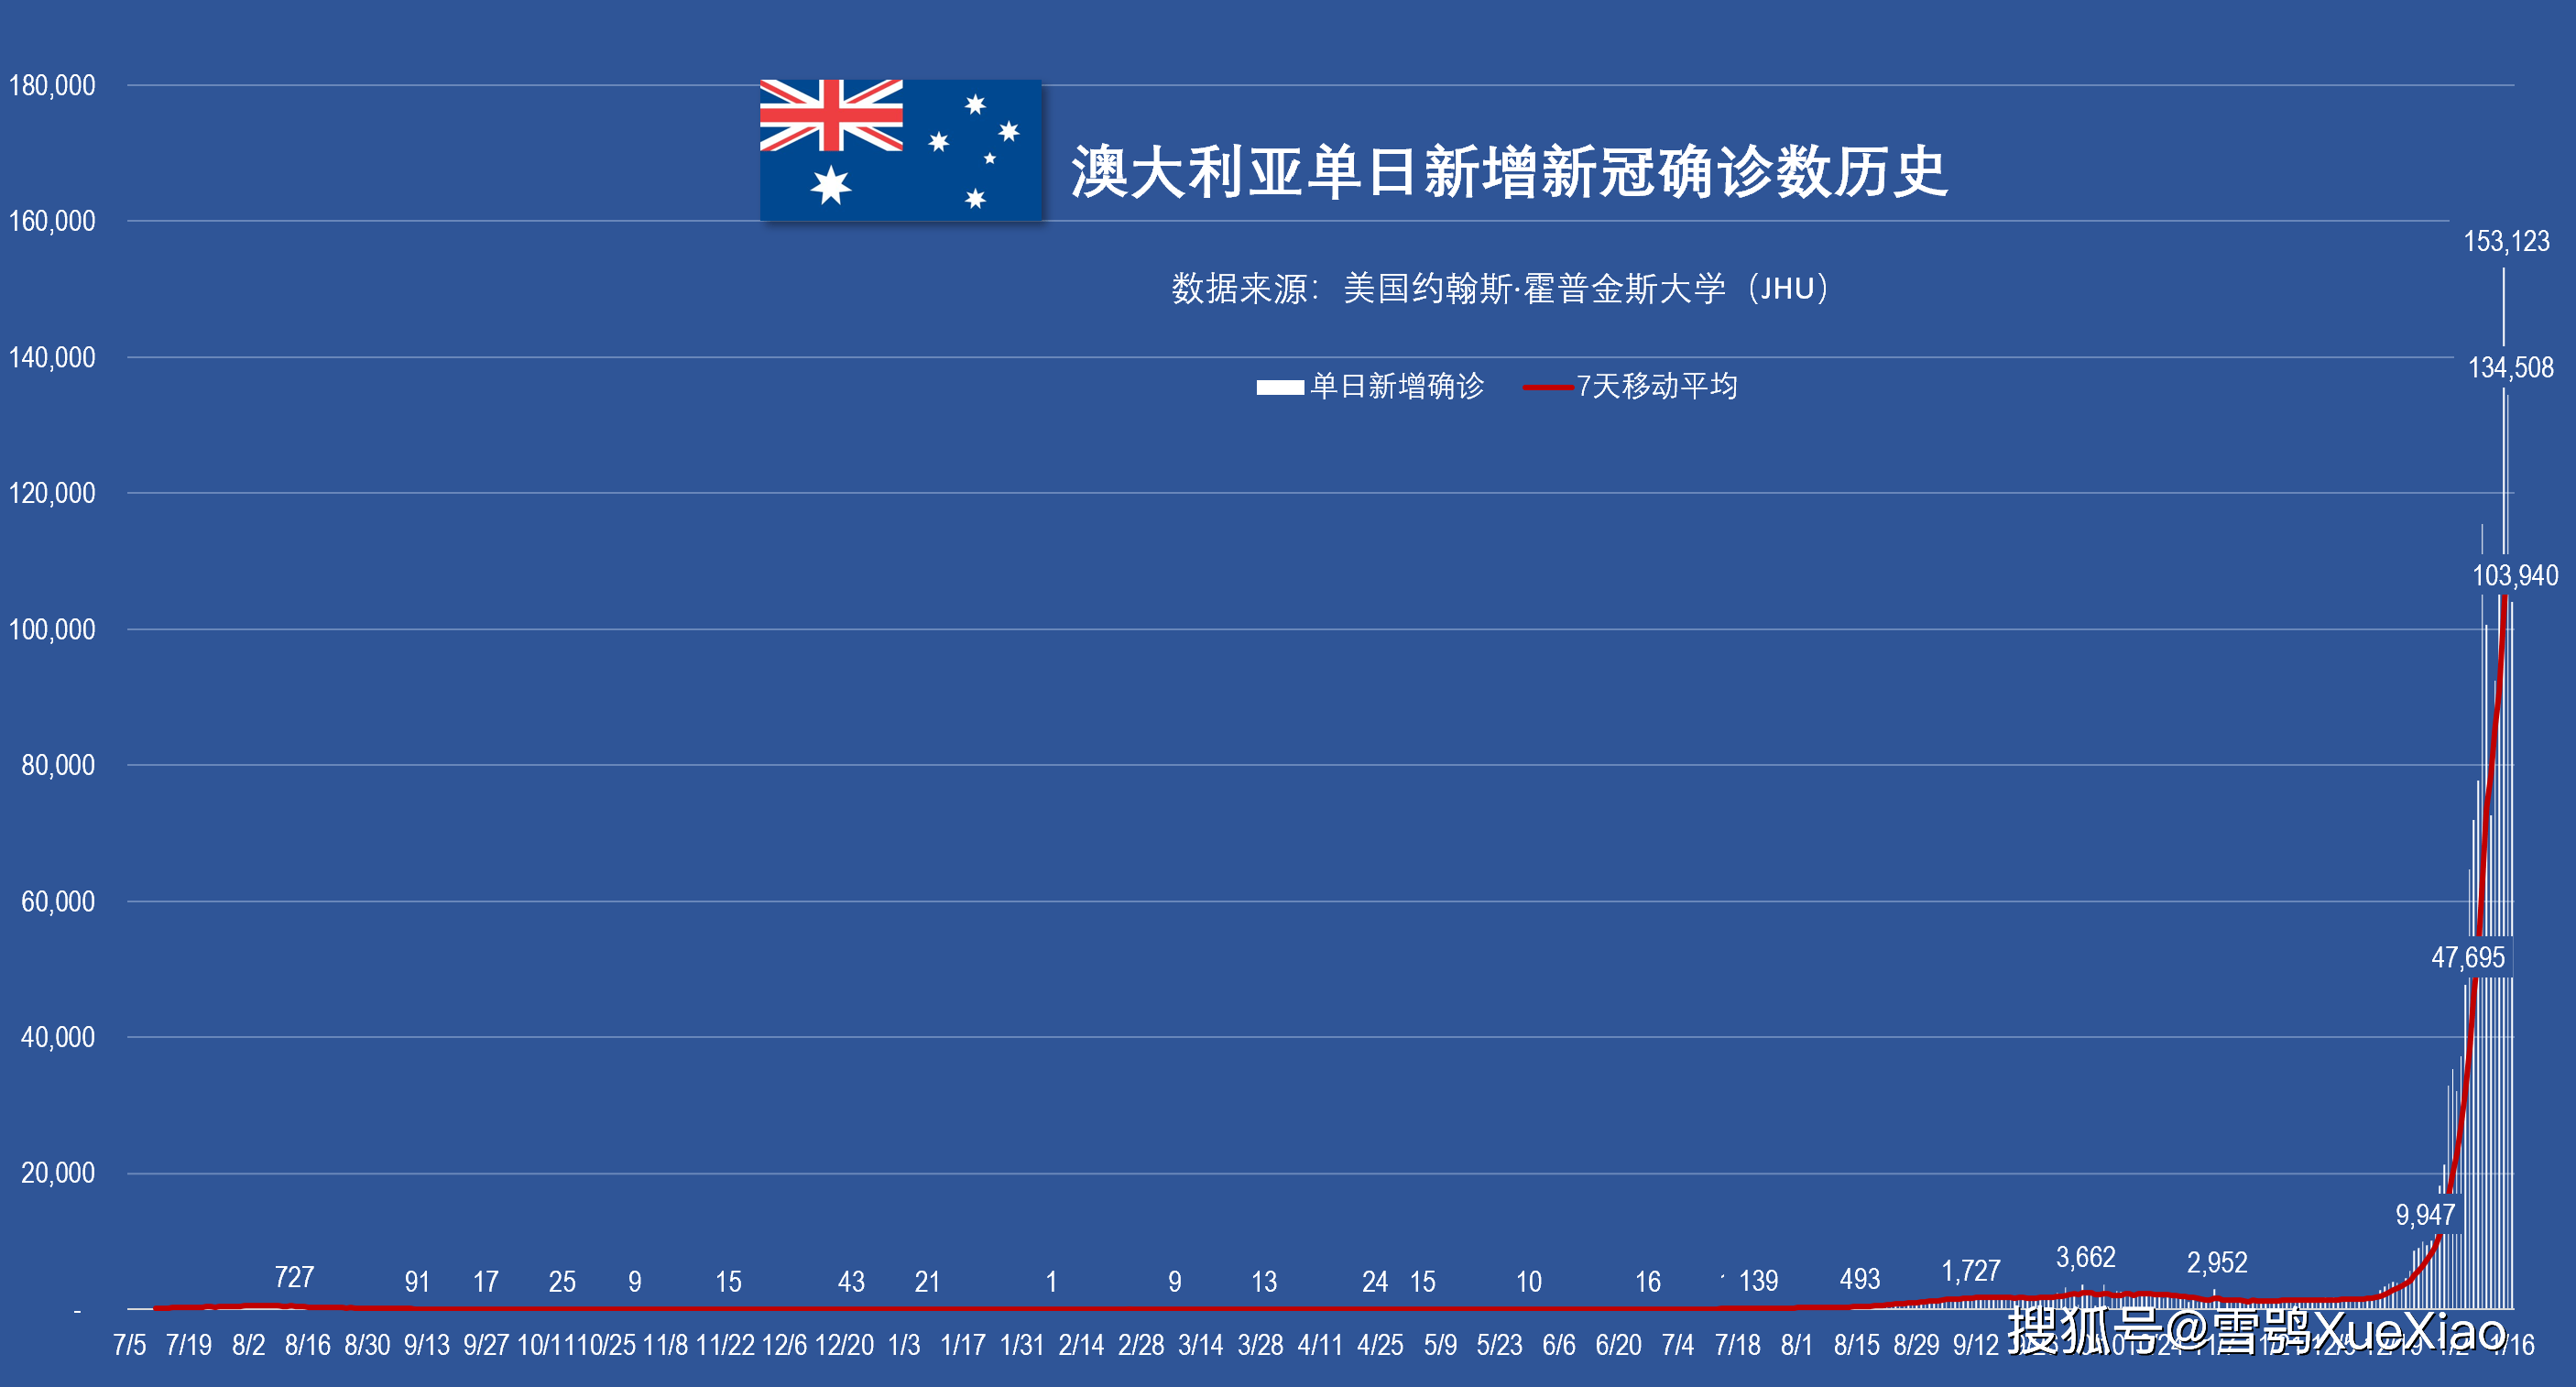Click the data label 17

coord(486,1282)
